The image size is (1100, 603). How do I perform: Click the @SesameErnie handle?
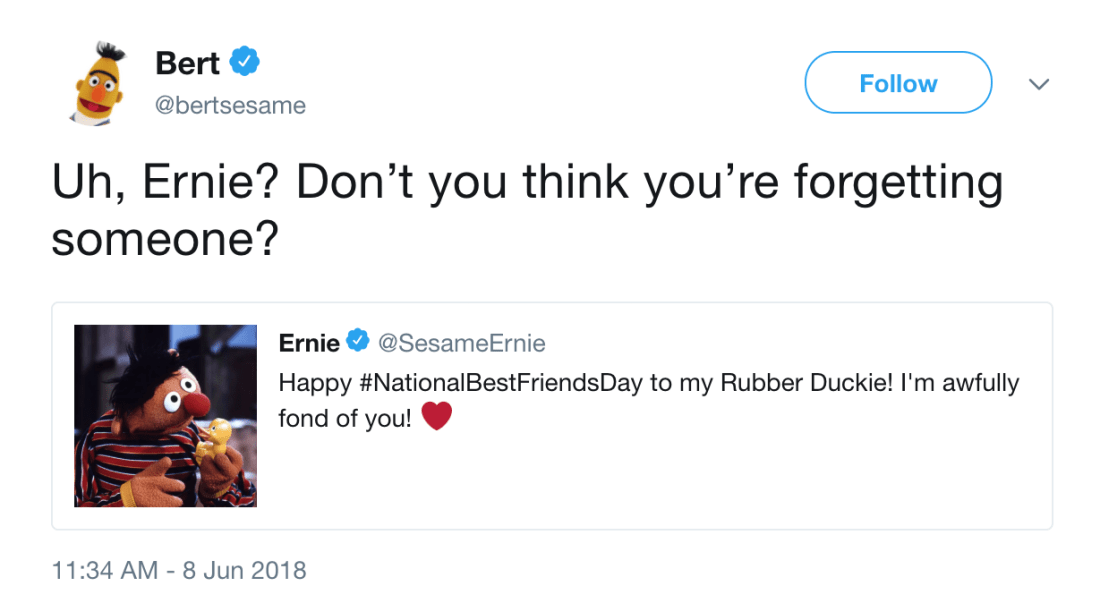click(461, 343)
